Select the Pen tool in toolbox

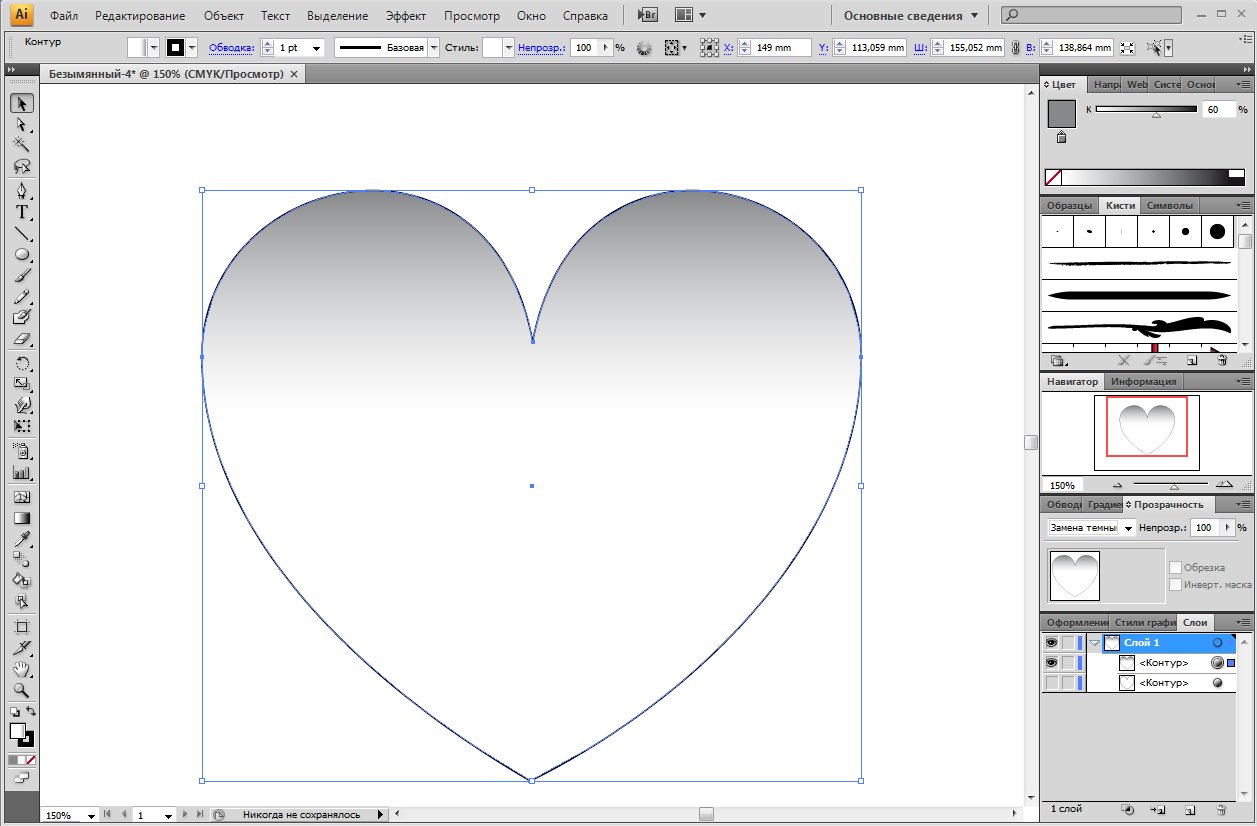pyautogui.click(x=21, y=191)
